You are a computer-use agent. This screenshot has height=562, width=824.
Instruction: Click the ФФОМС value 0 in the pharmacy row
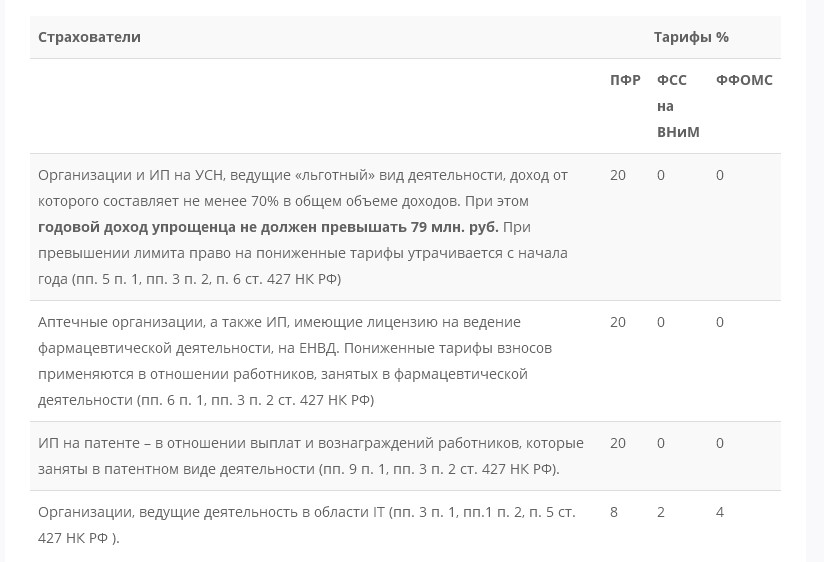[720, 322]
